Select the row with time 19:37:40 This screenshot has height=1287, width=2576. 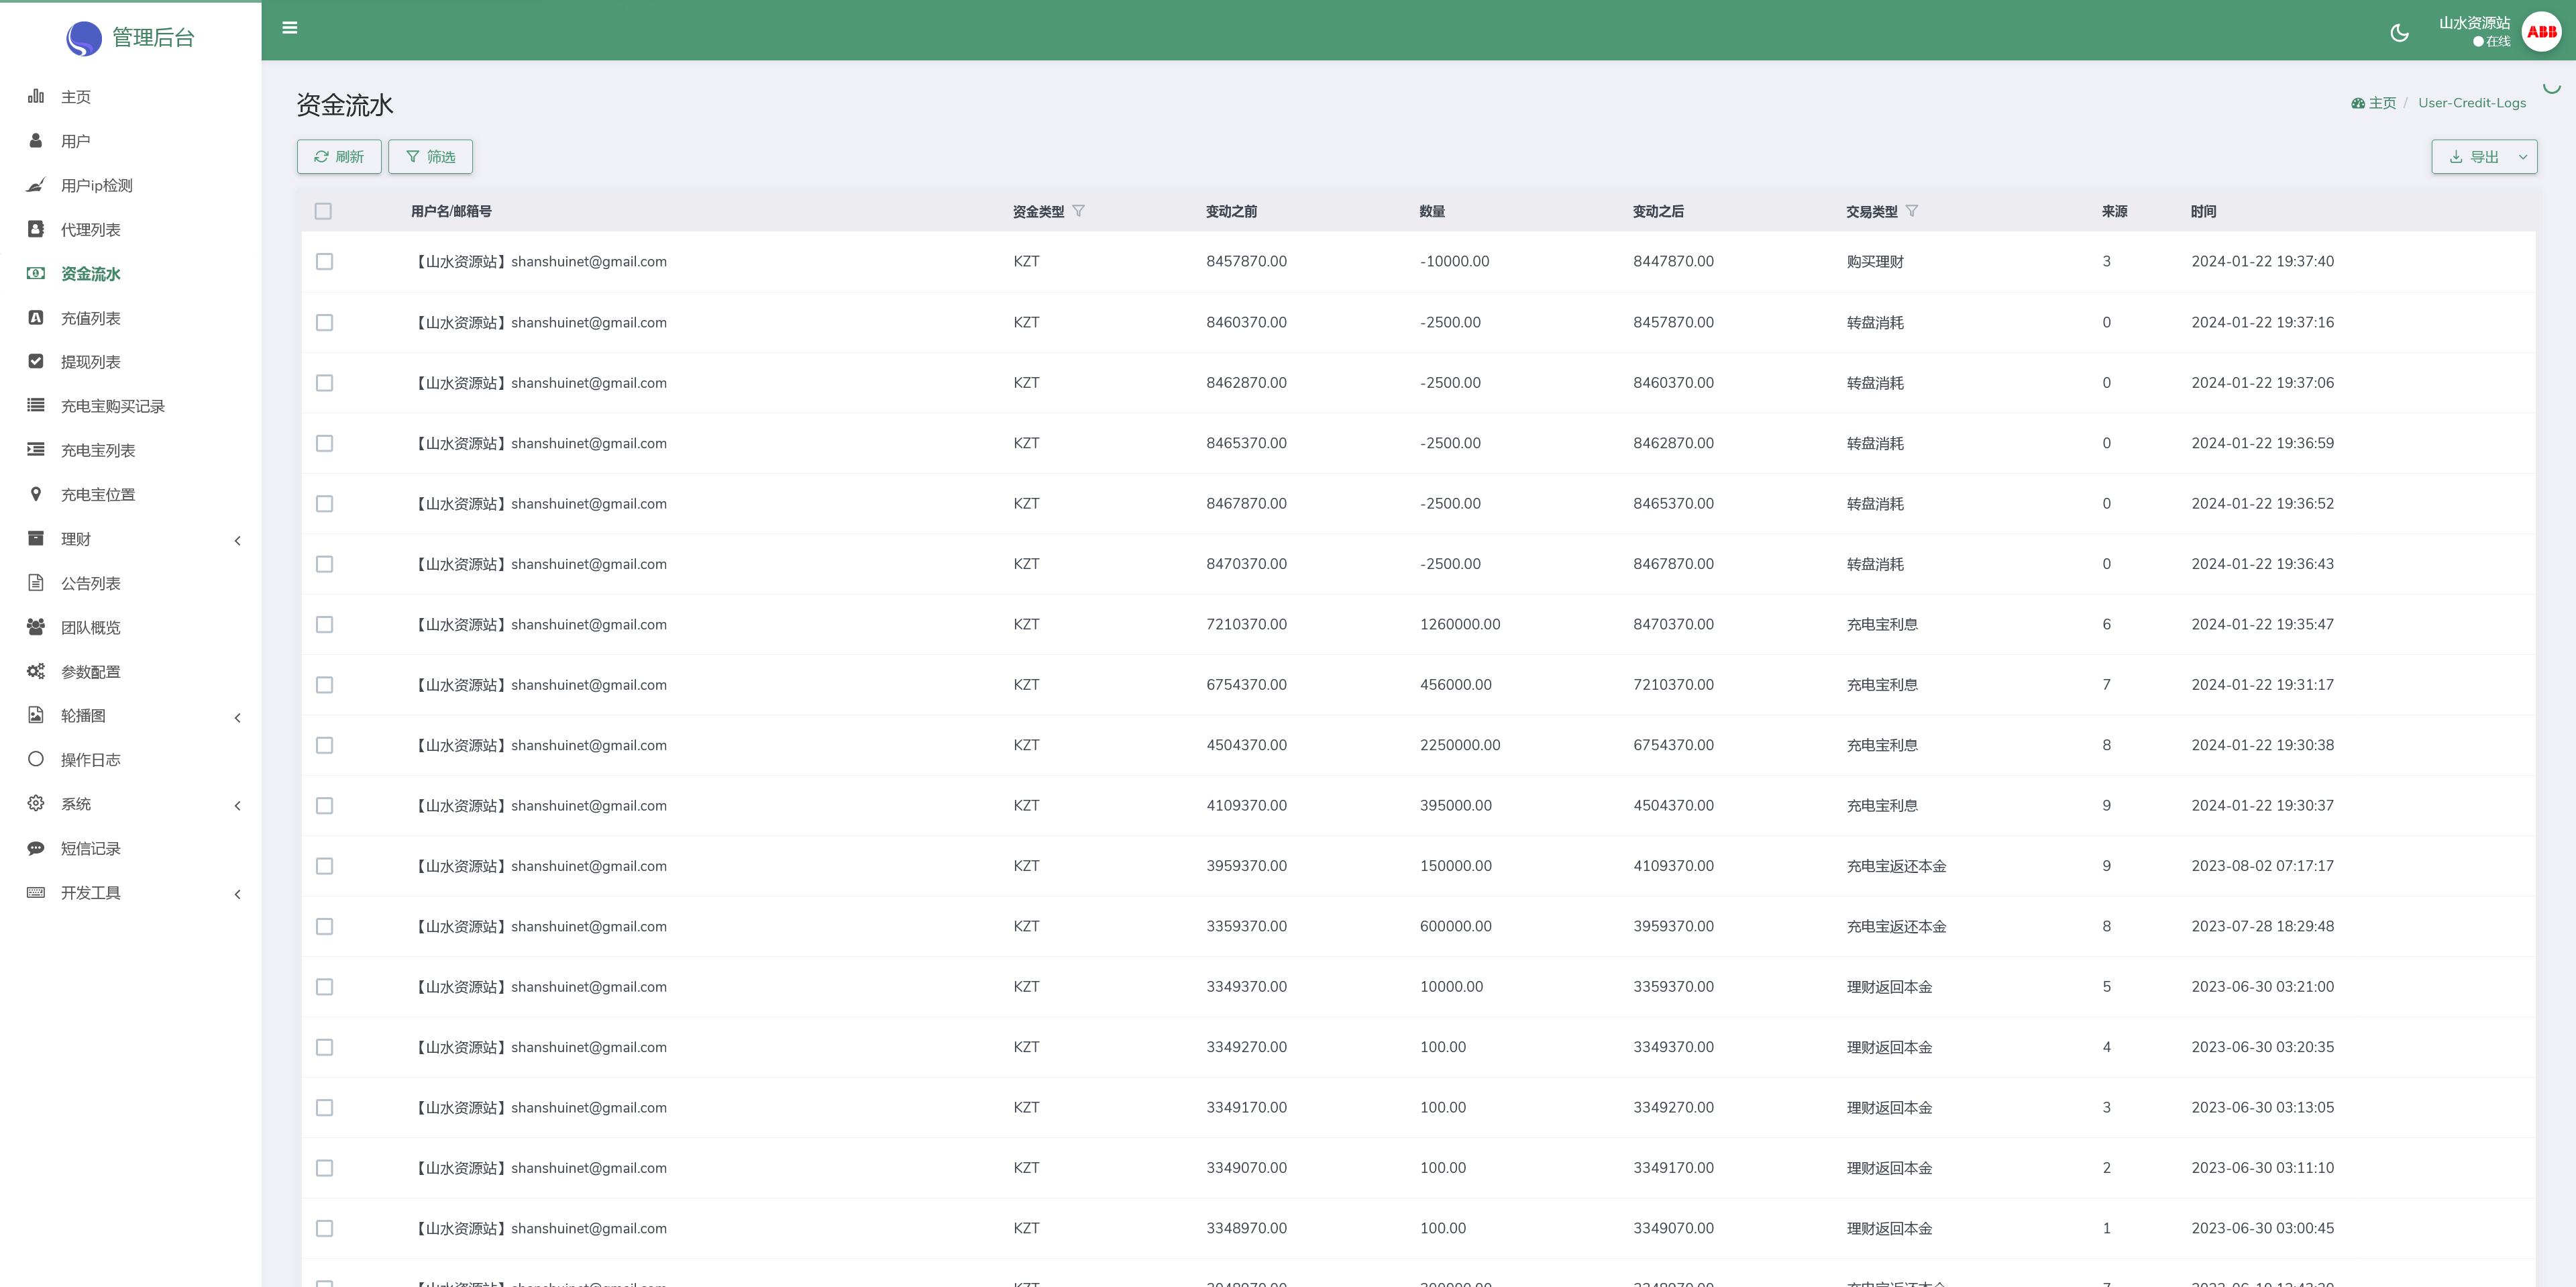[x=324, y=262]
